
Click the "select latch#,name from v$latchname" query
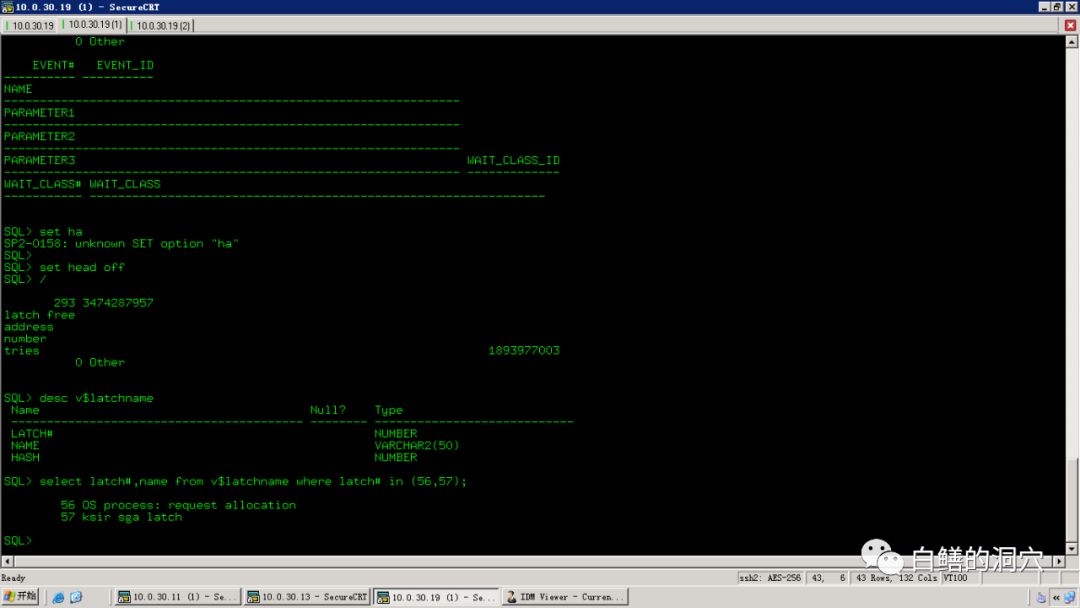point(253,481)
